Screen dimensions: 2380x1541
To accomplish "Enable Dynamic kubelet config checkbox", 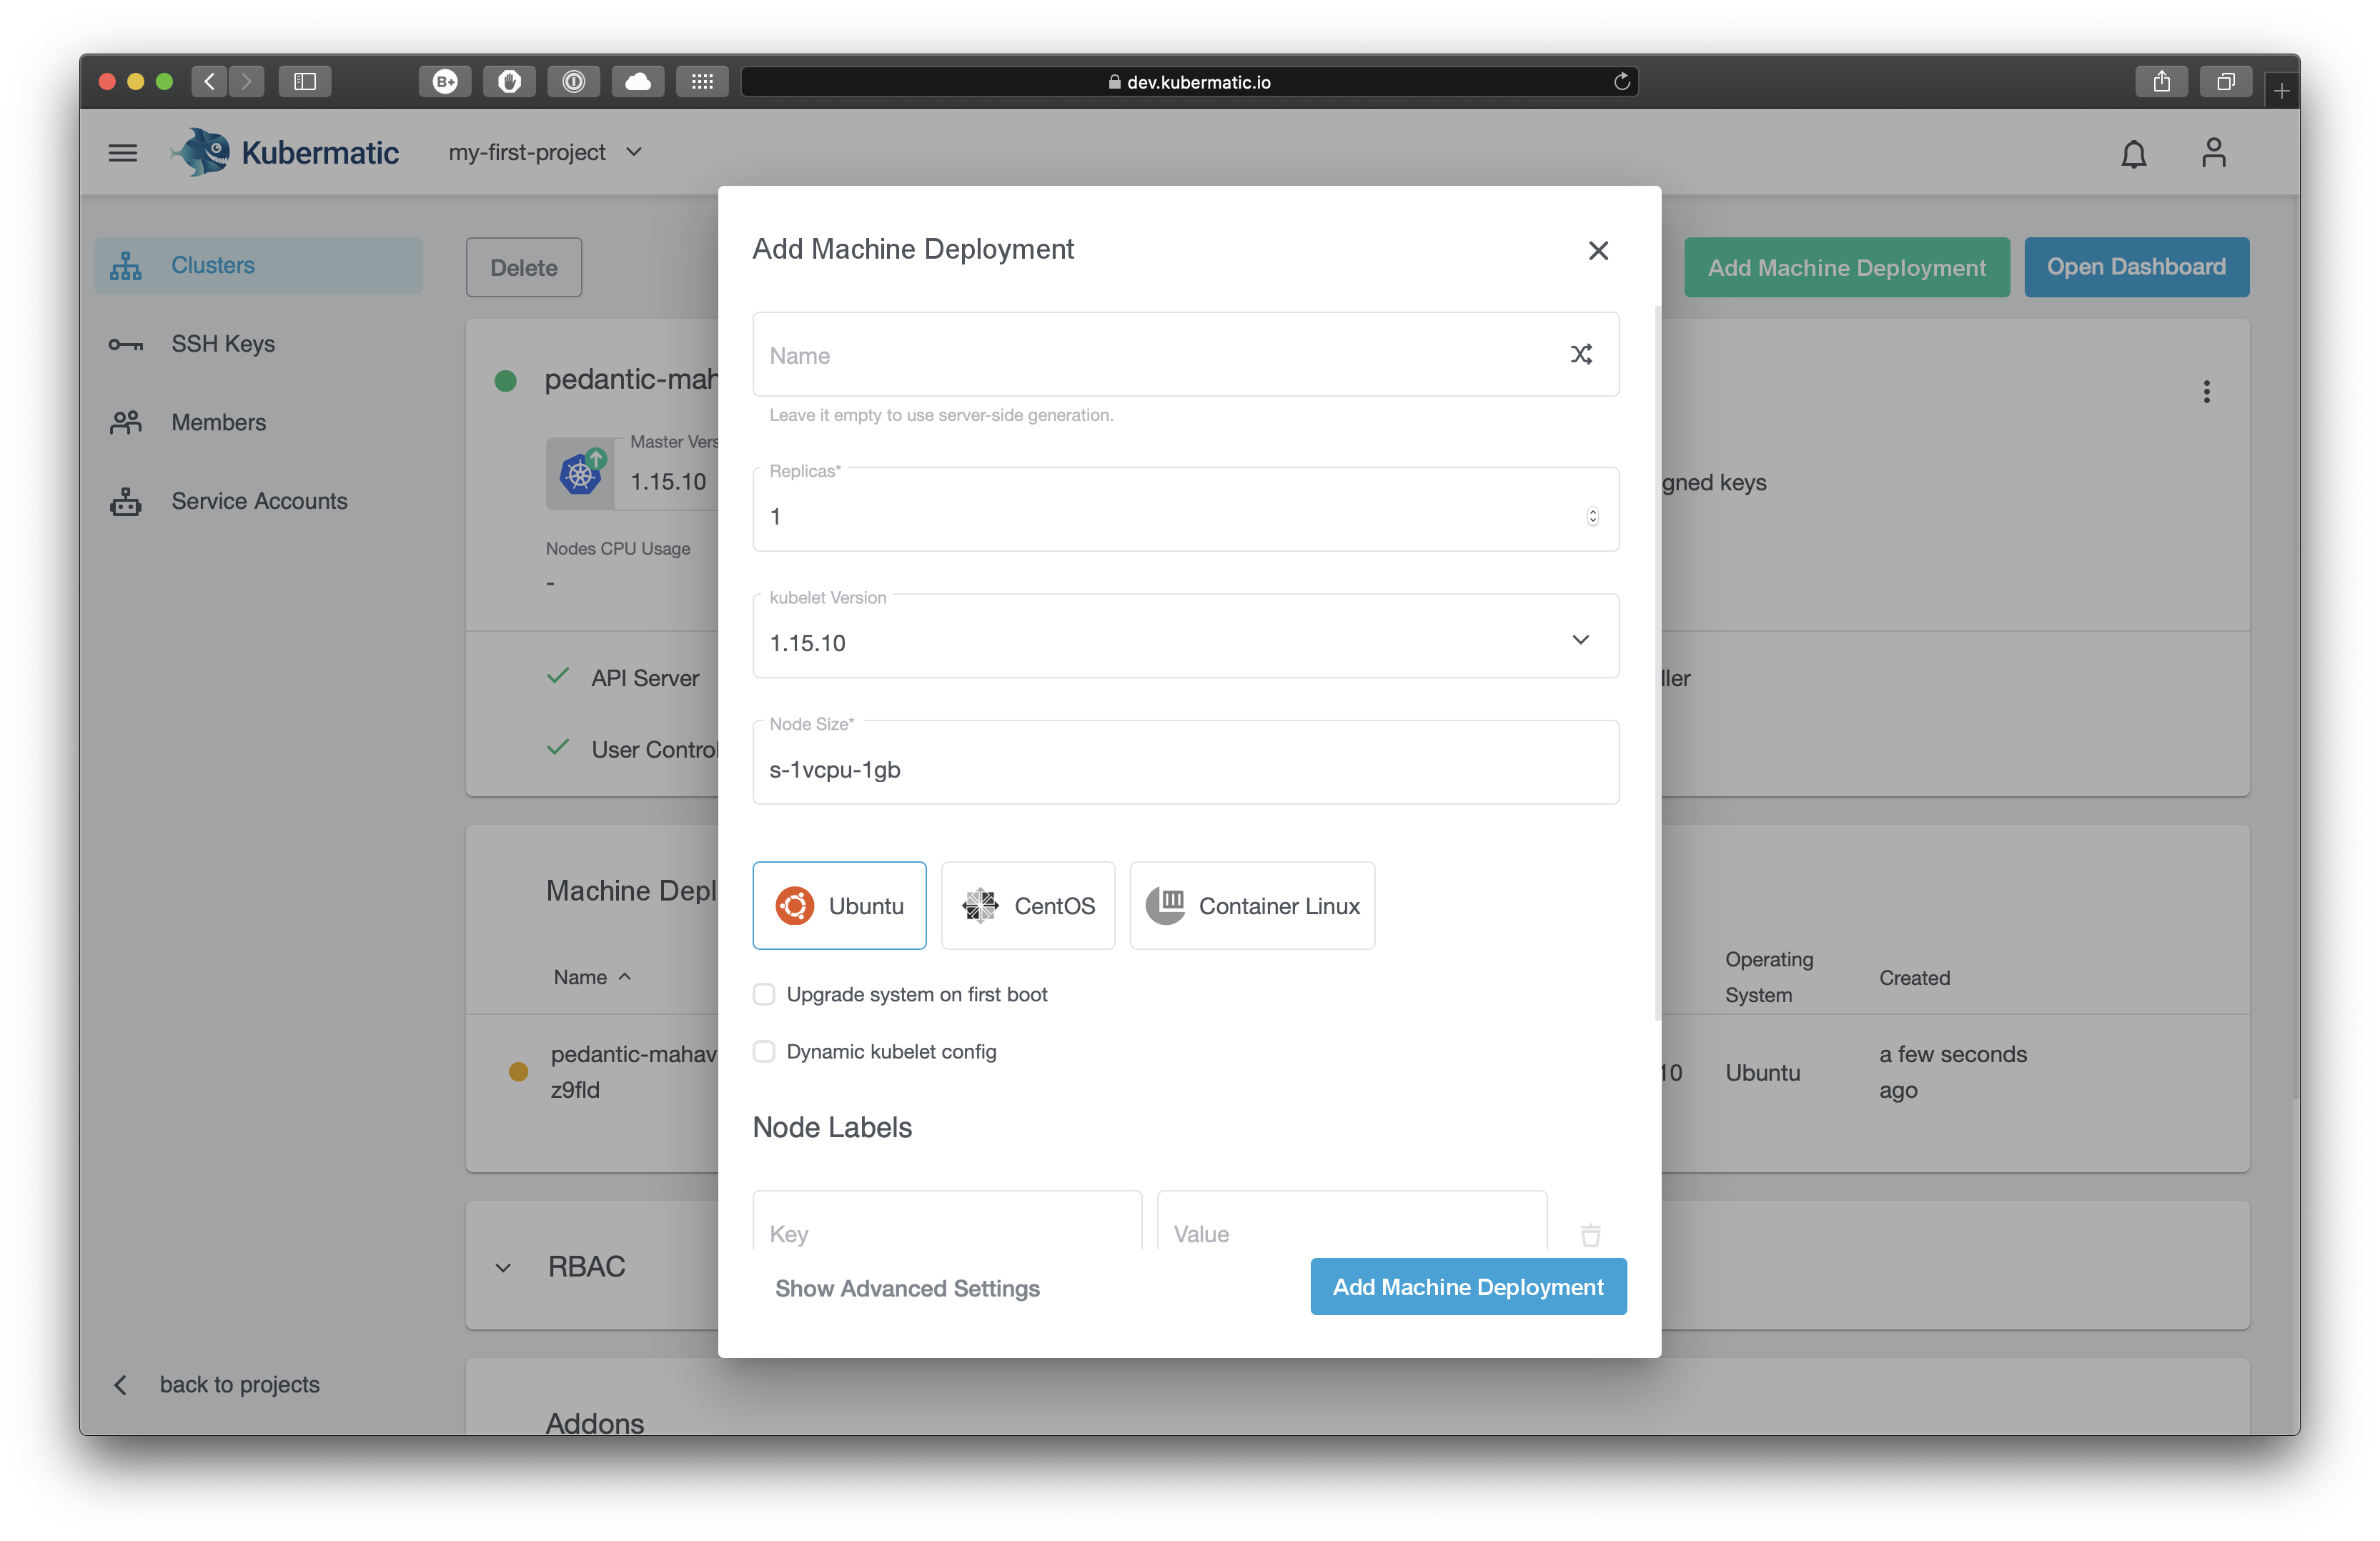I will [x=765, y=1050].
